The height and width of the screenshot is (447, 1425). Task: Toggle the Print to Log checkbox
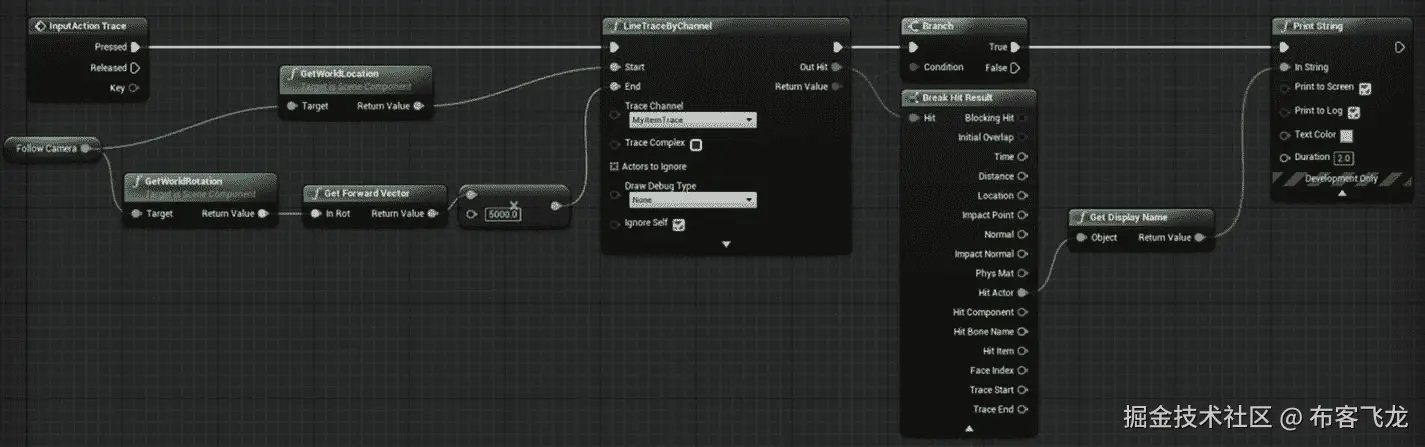pos(1354,112)
